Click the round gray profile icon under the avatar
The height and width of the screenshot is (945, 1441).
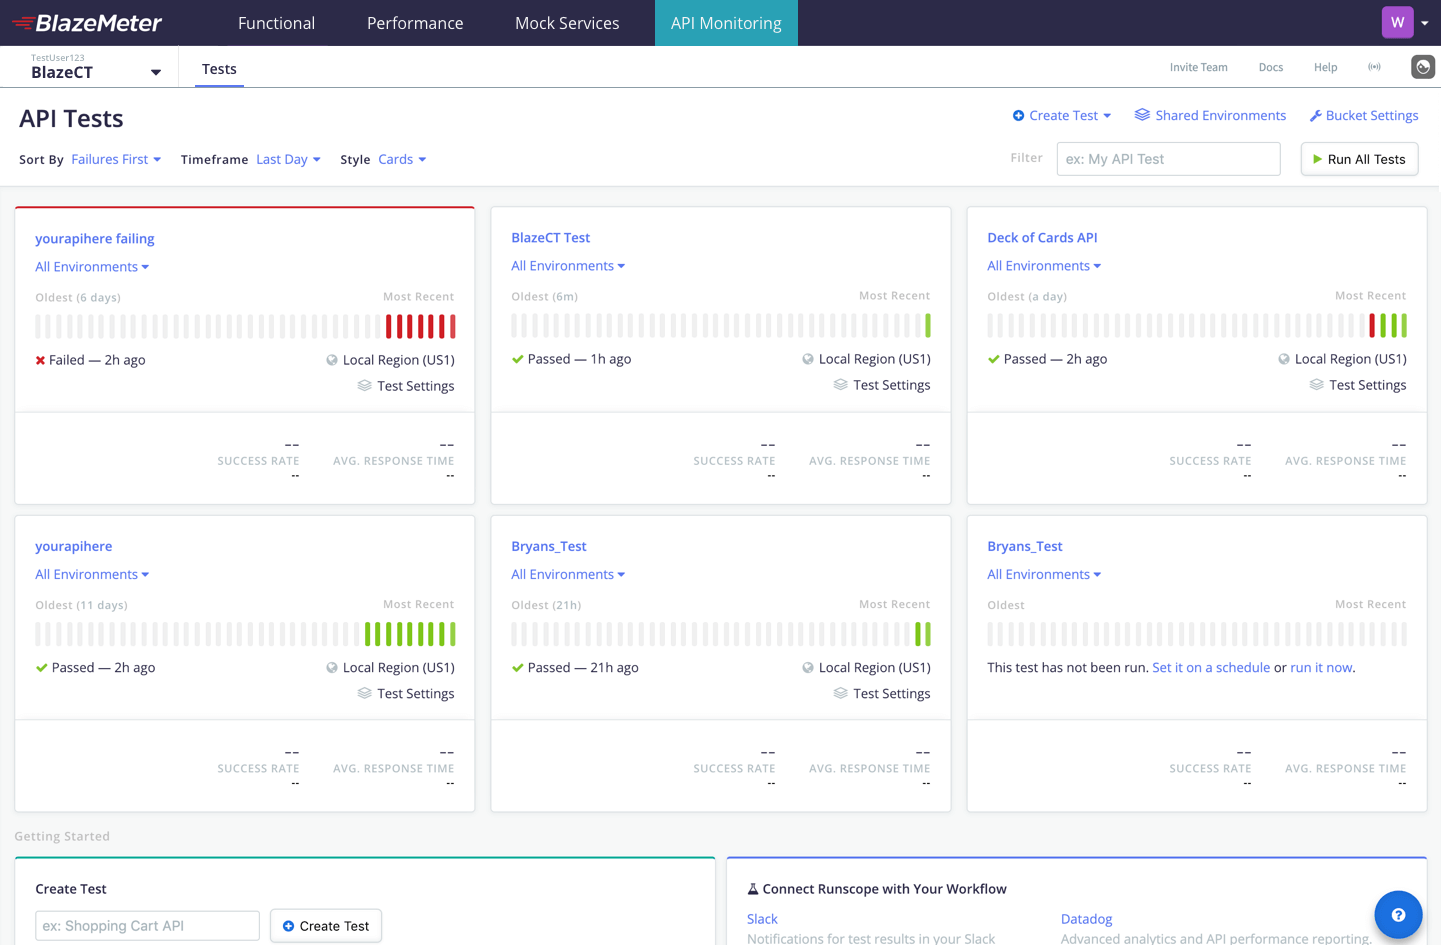tap(1423, 67)
